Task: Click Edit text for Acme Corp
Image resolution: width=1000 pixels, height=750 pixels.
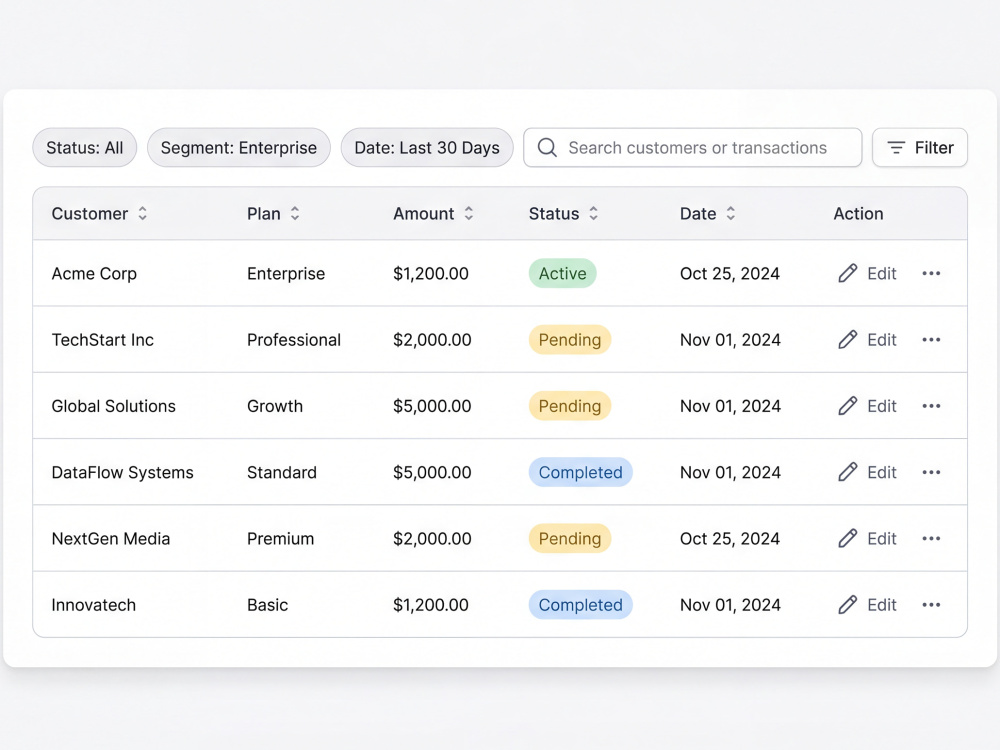Action: [x=881, y=273]
